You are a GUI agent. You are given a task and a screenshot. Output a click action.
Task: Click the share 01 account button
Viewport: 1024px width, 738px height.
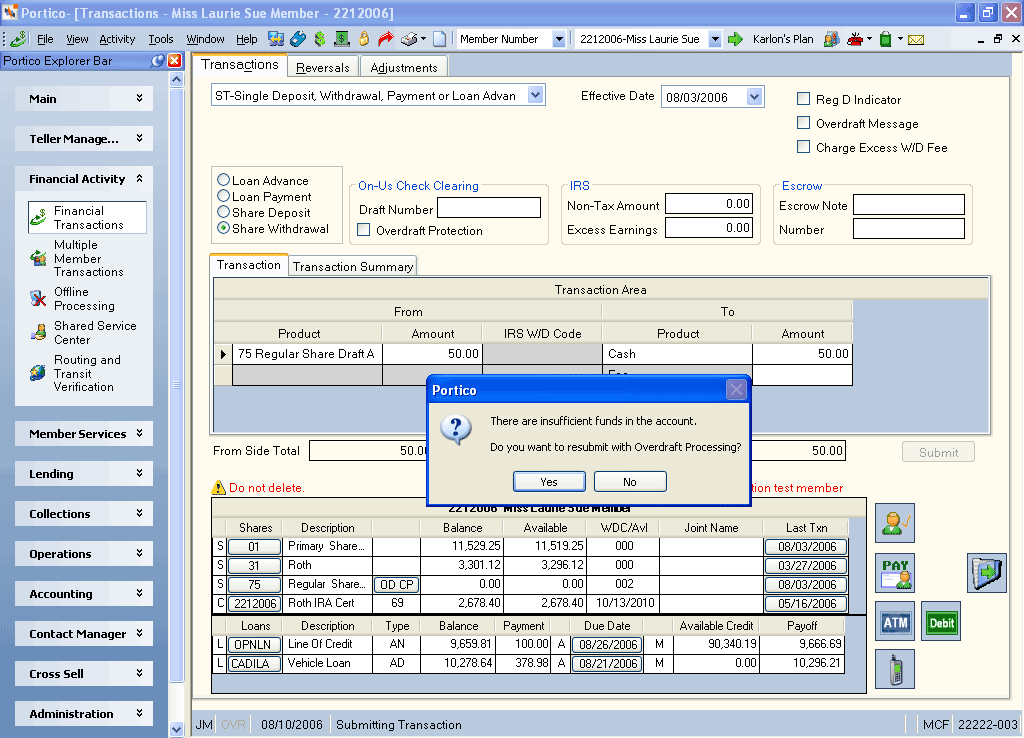click(x=254, y=547)
